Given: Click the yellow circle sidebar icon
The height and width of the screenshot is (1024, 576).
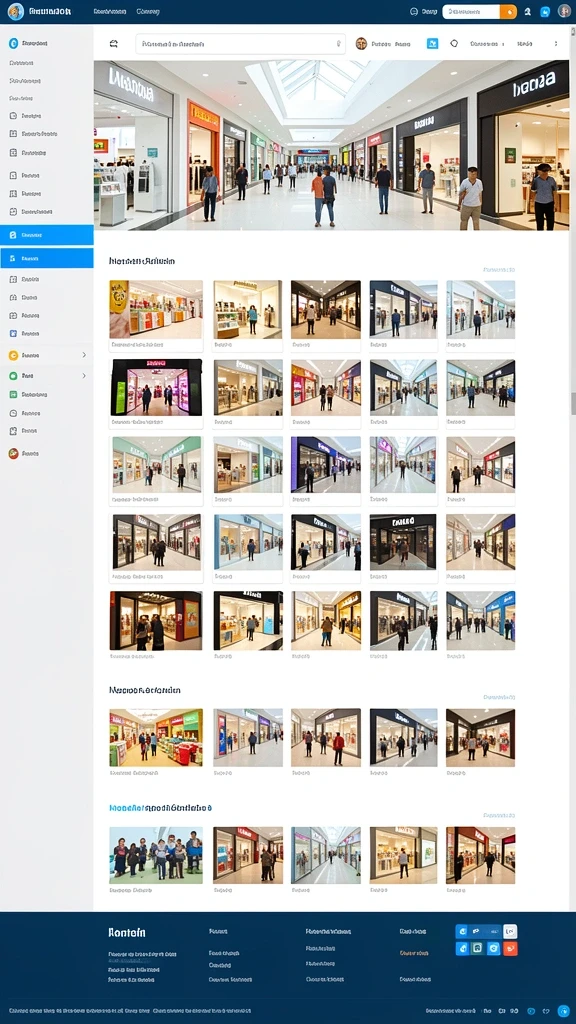Looking at the screenshot, I should (13, 355).
